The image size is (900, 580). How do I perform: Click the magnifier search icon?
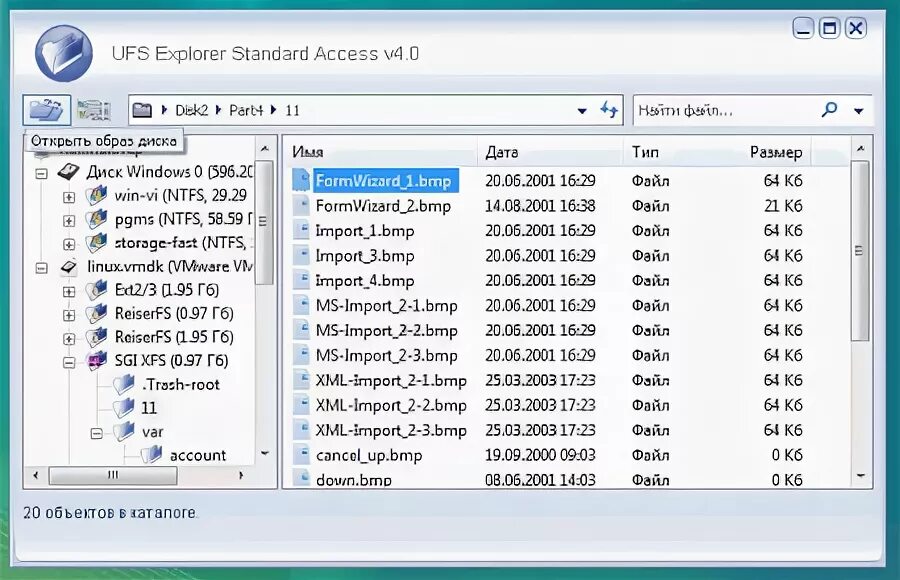[x=829, y=109]
